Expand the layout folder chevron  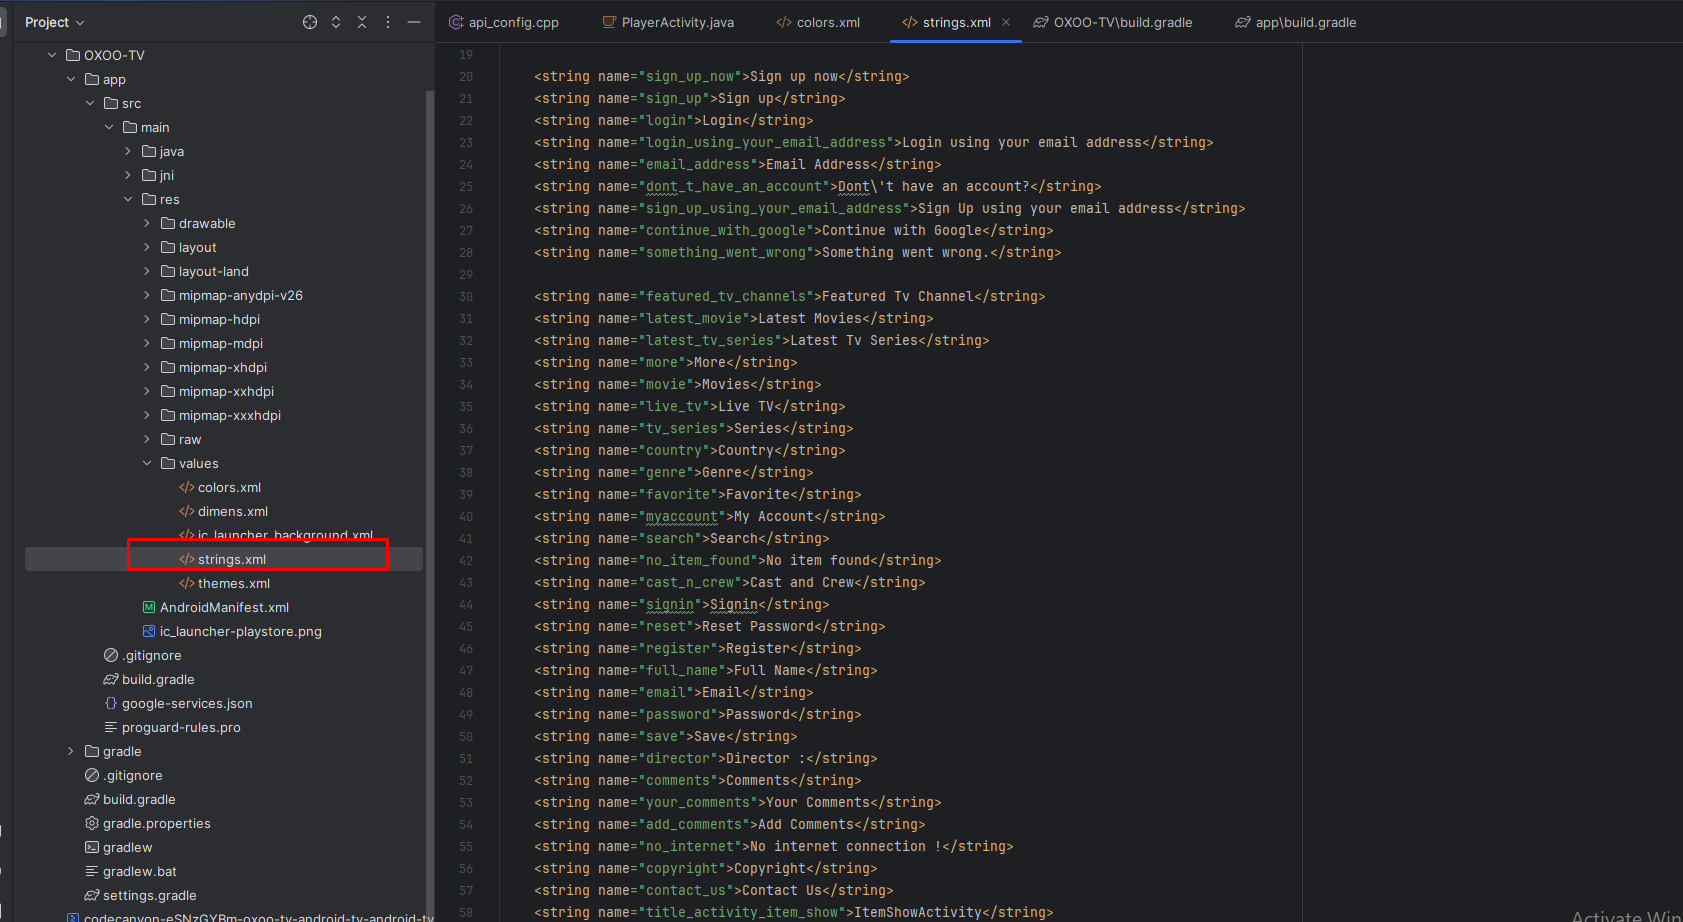coord(147,247)
